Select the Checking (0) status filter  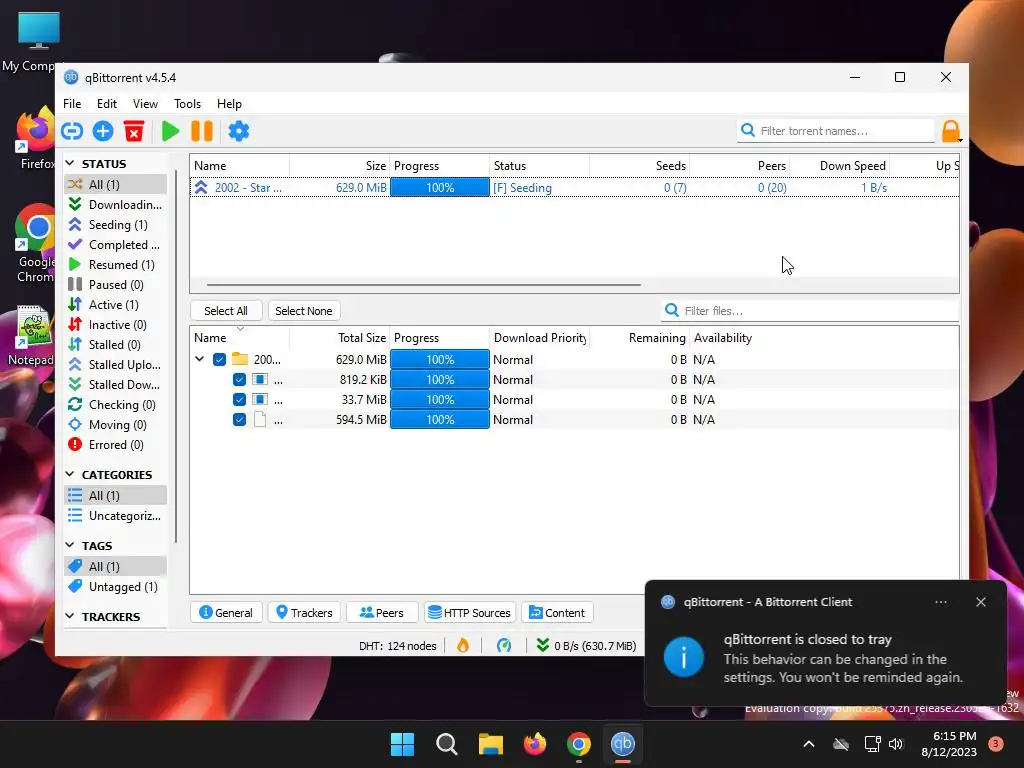coord(116,405)
